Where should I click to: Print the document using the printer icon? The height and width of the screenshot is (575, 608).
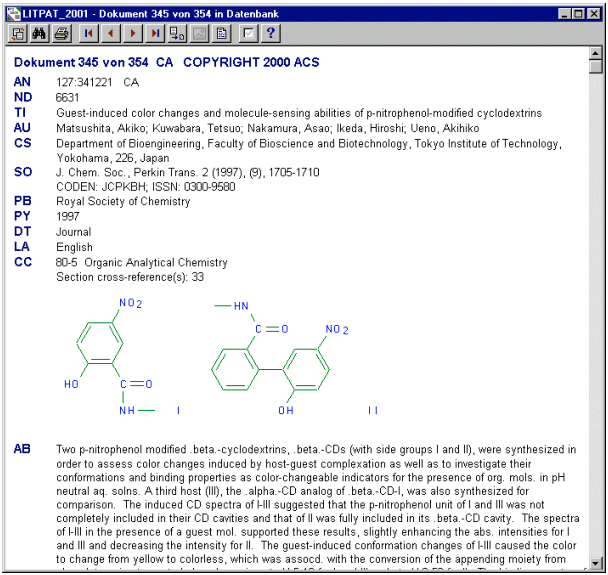[61, 33]
